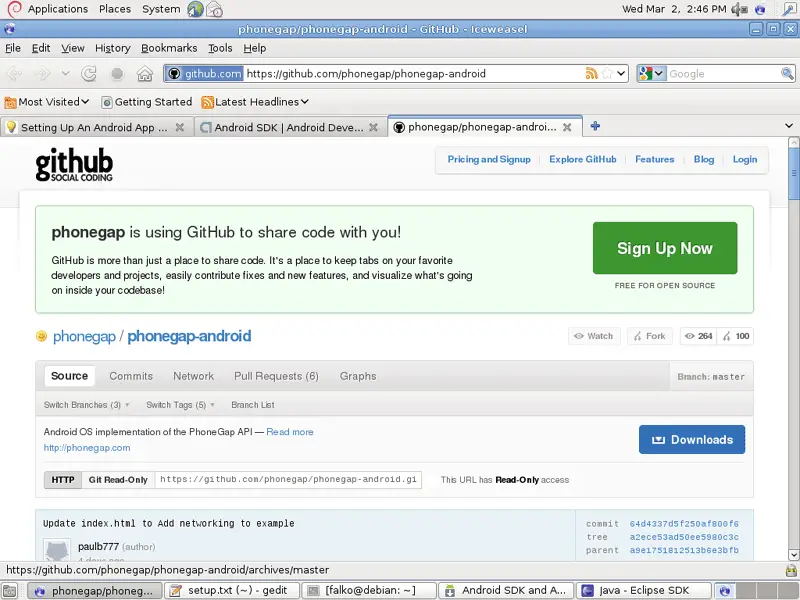Open the Tools menu
The image size is (800, 600).
(220, 48)
